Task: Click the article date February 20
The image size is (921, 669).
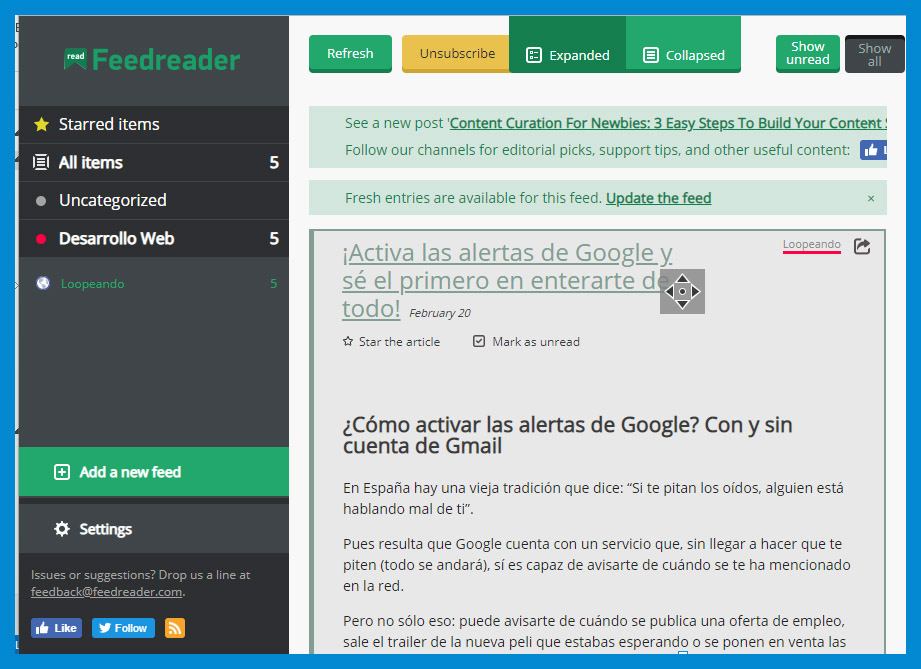Action: (440, 313)
